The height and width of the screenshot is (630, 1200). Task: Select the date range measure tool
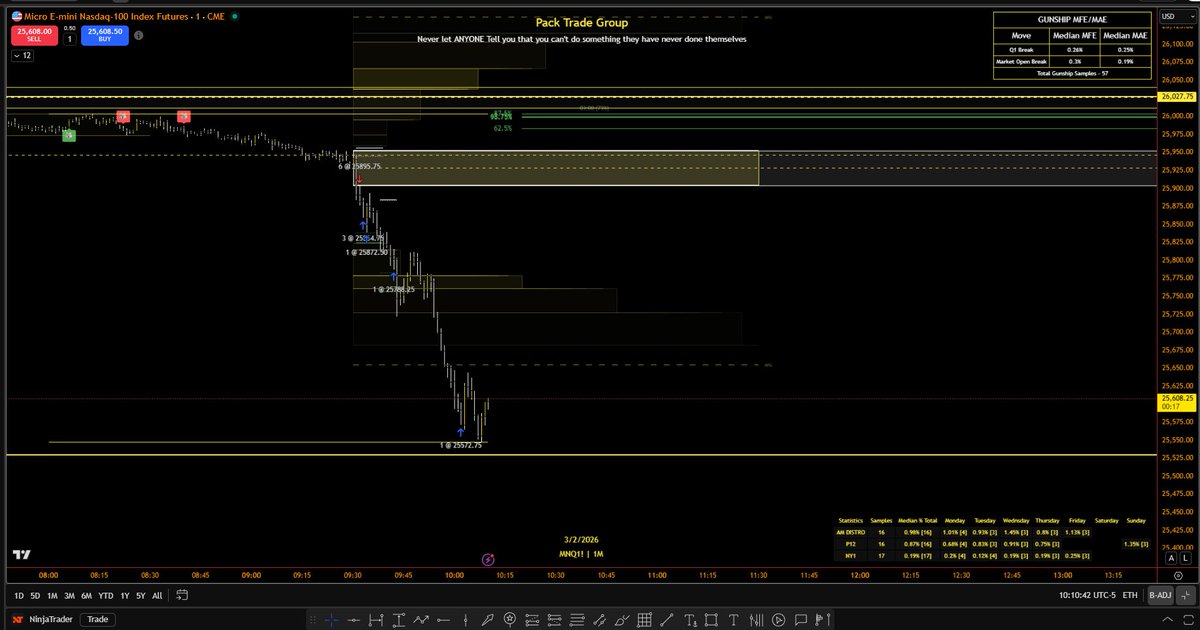click(376, 620)
